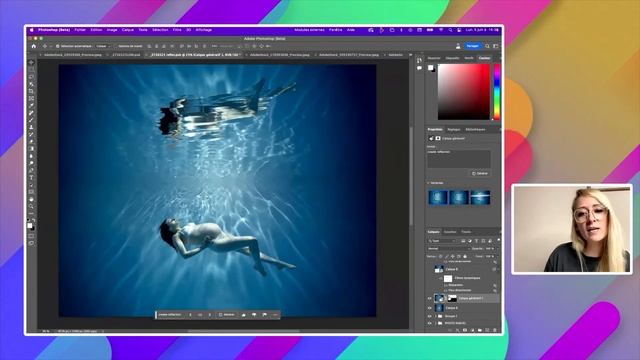Toggle the layer filter switch in Layers panel
Viewport: 640px width, 360px height.
pyautogui.click(x=498, y=241)
